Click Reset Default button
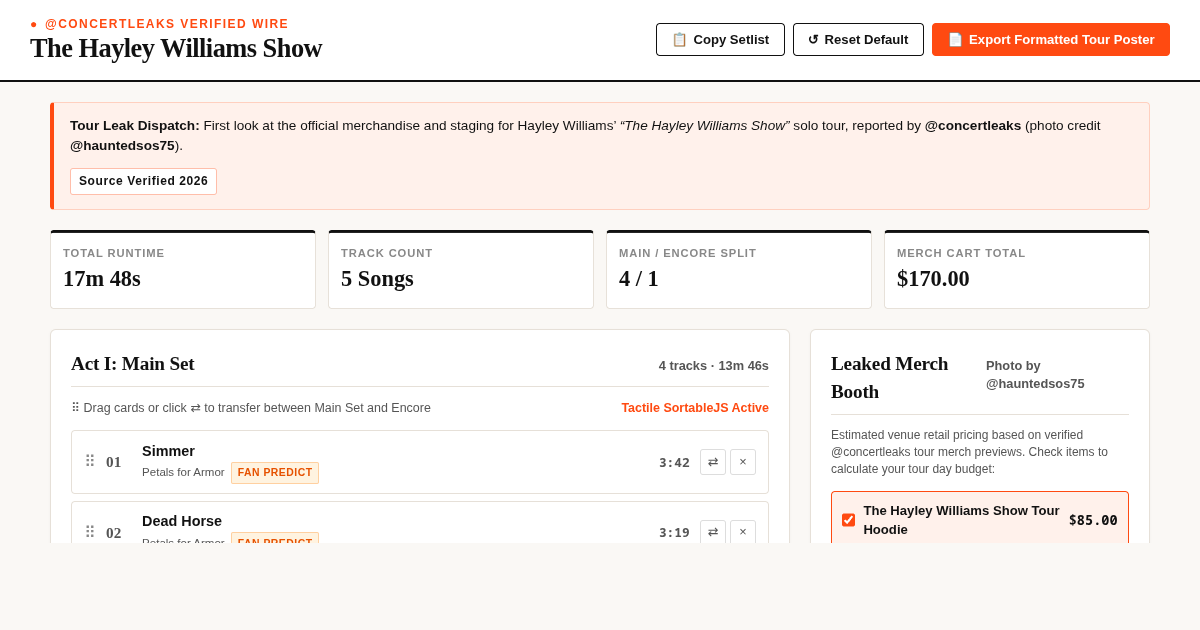The image size is (1200, 630). click(x=858, y=39)
